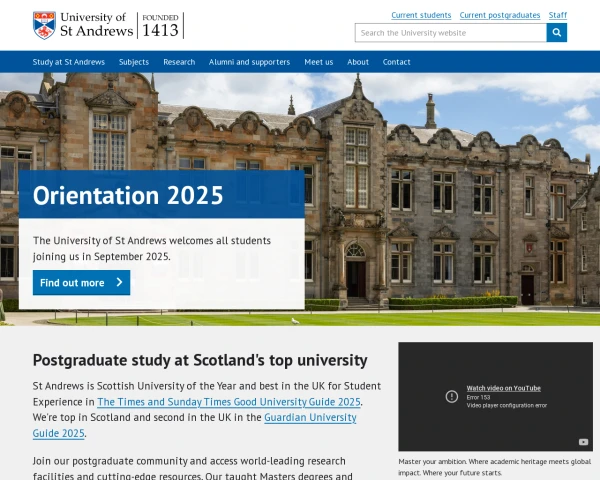This screenshot has width=600, height=480.
Task: Click the University of St Andrews logo
Action: pos(109,25)
